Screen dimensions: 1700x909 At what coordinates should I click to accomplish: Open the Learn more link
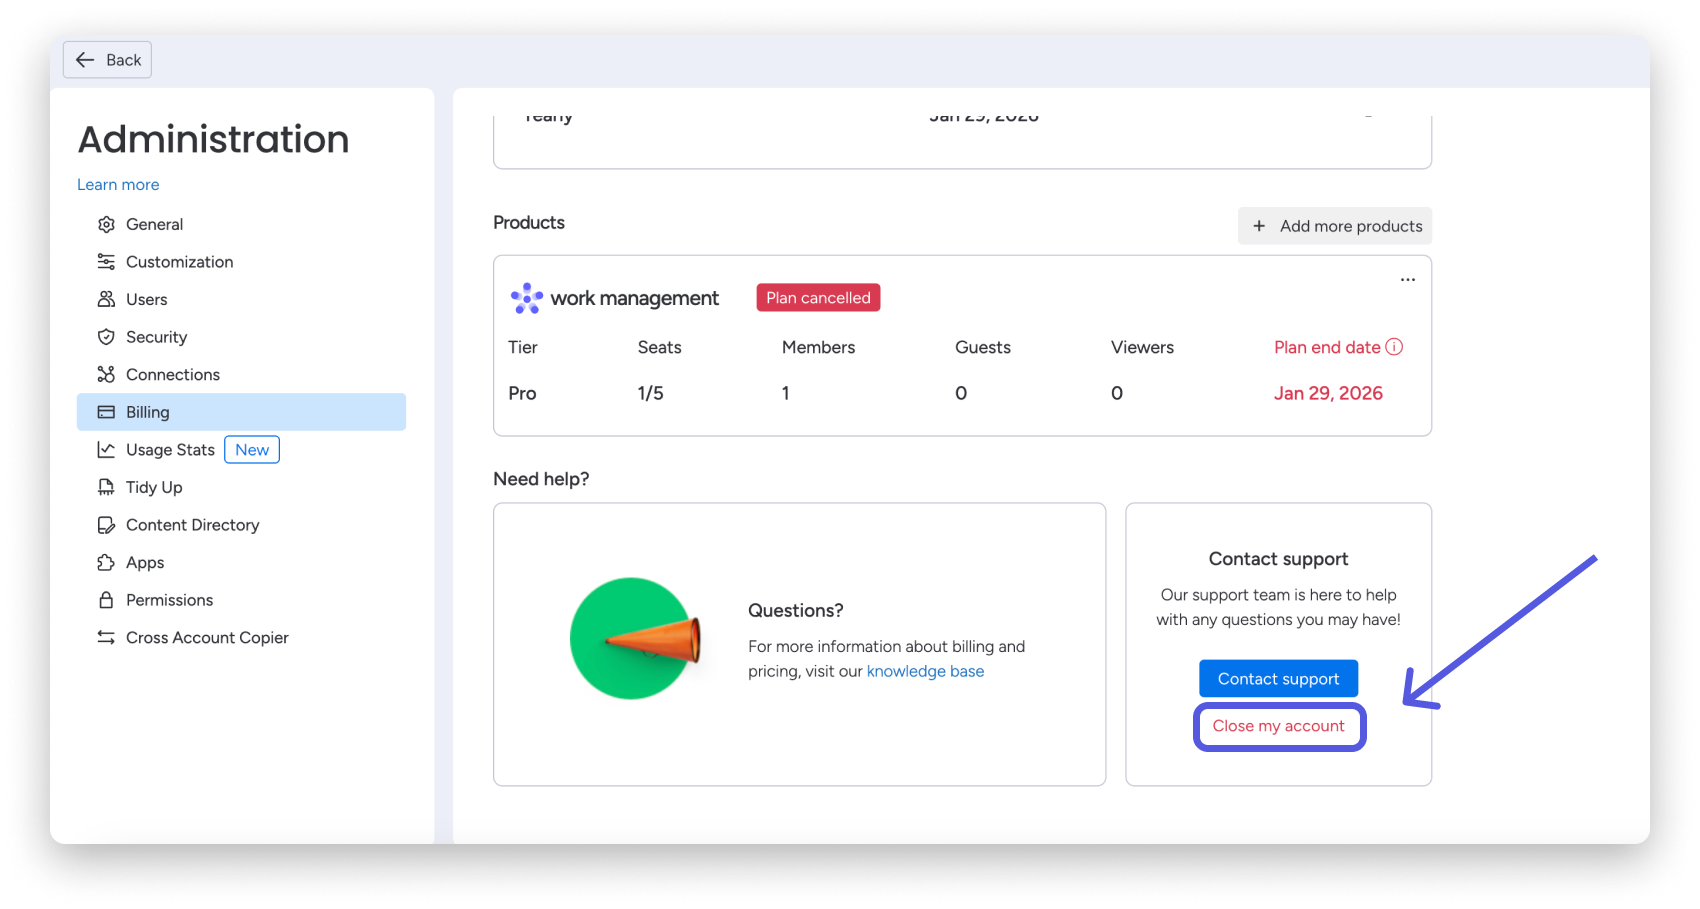coord(118,185)
